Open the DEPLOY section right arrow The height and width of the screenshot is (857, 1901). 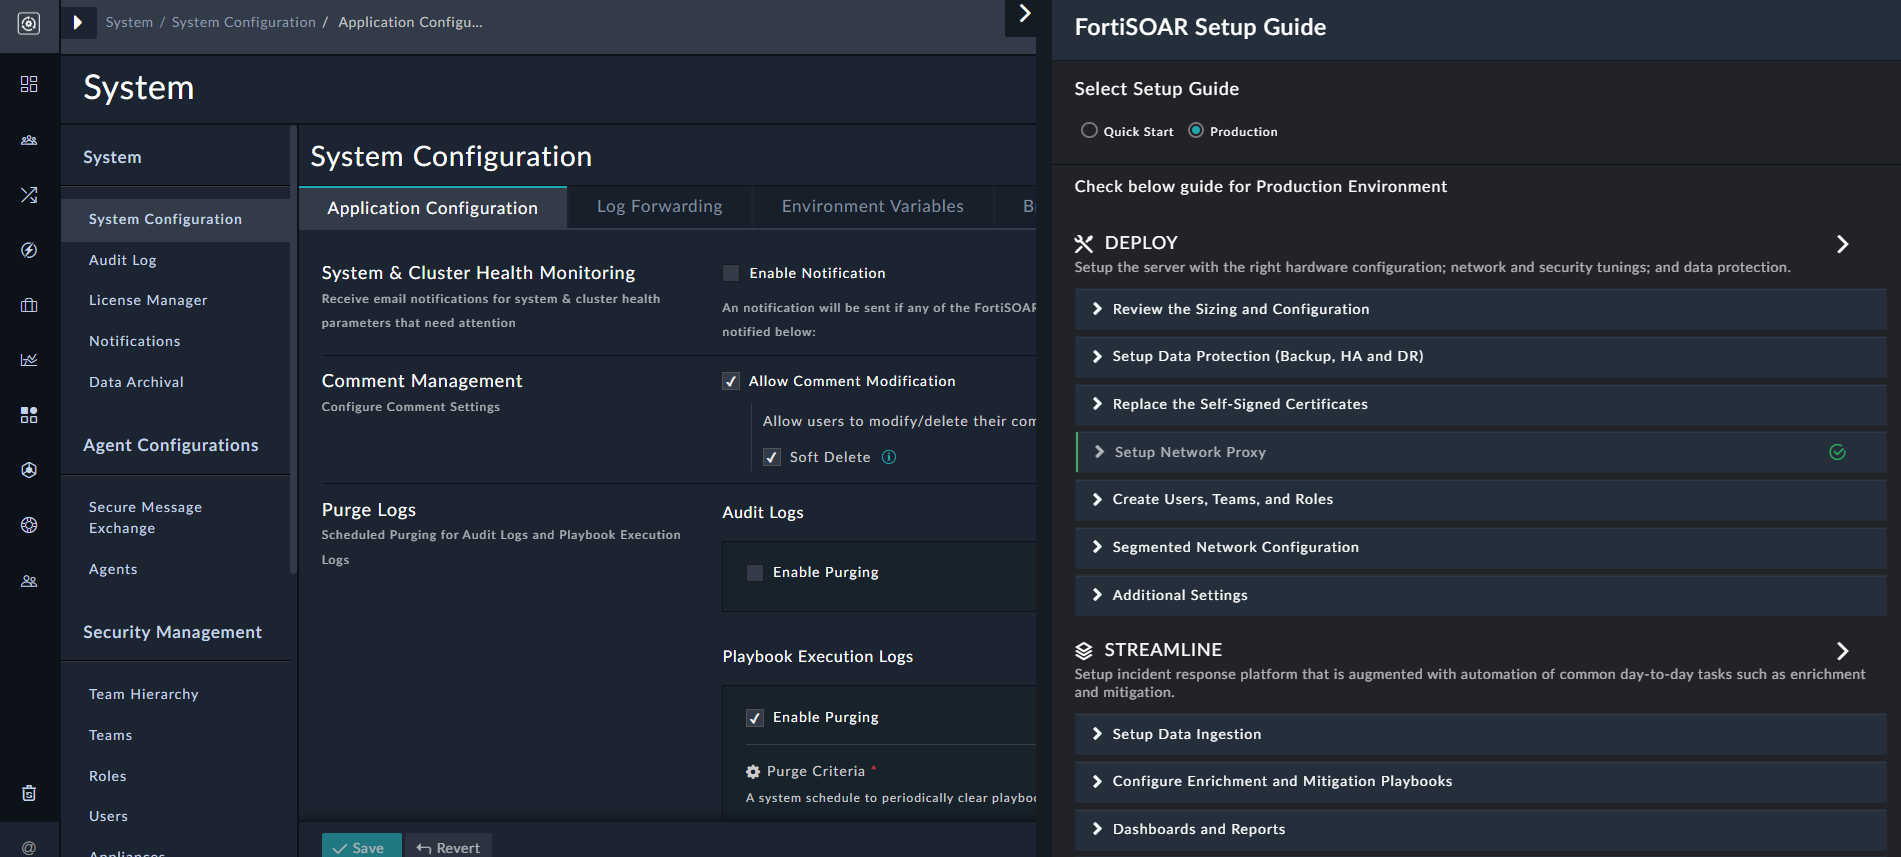tap(1842, 244)
